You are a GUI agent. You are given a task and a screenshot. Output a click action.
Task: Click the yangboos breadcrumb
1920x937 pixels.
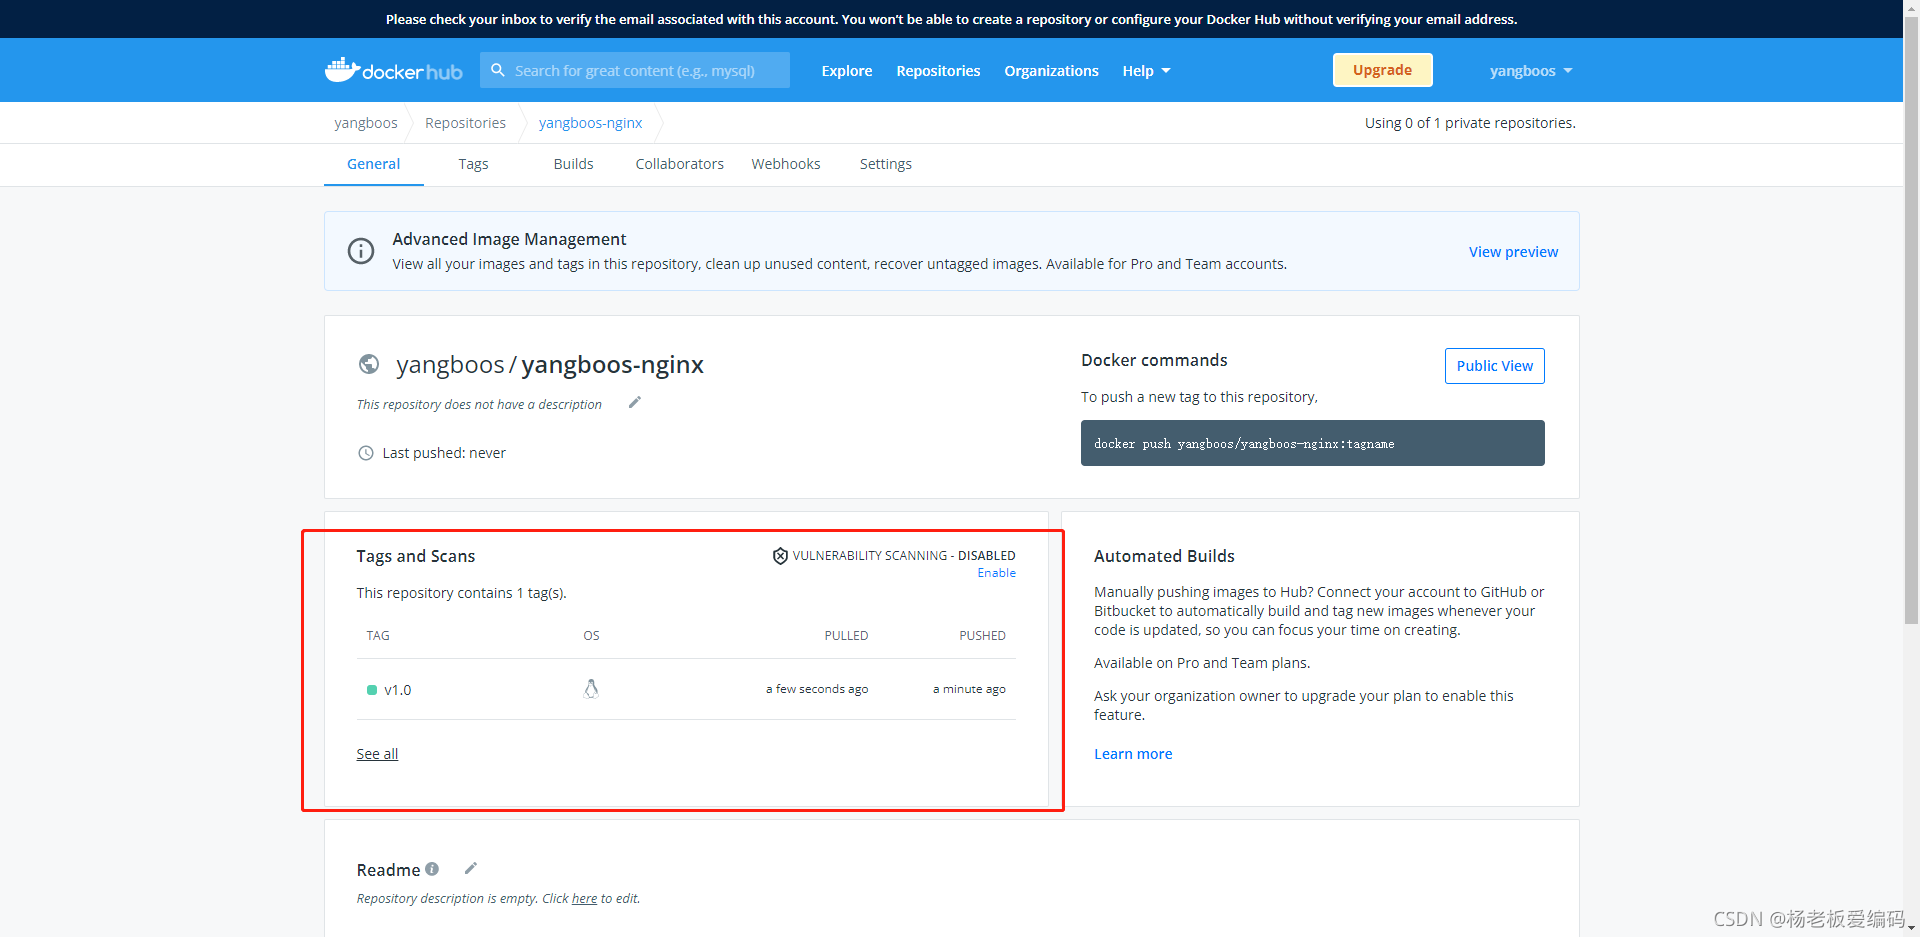(x=366, y=123)
